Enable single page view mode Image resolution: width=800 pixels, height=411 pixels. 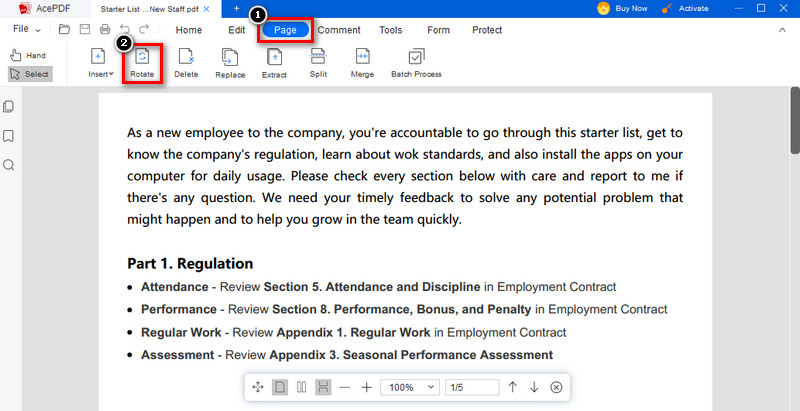point(280,387)
